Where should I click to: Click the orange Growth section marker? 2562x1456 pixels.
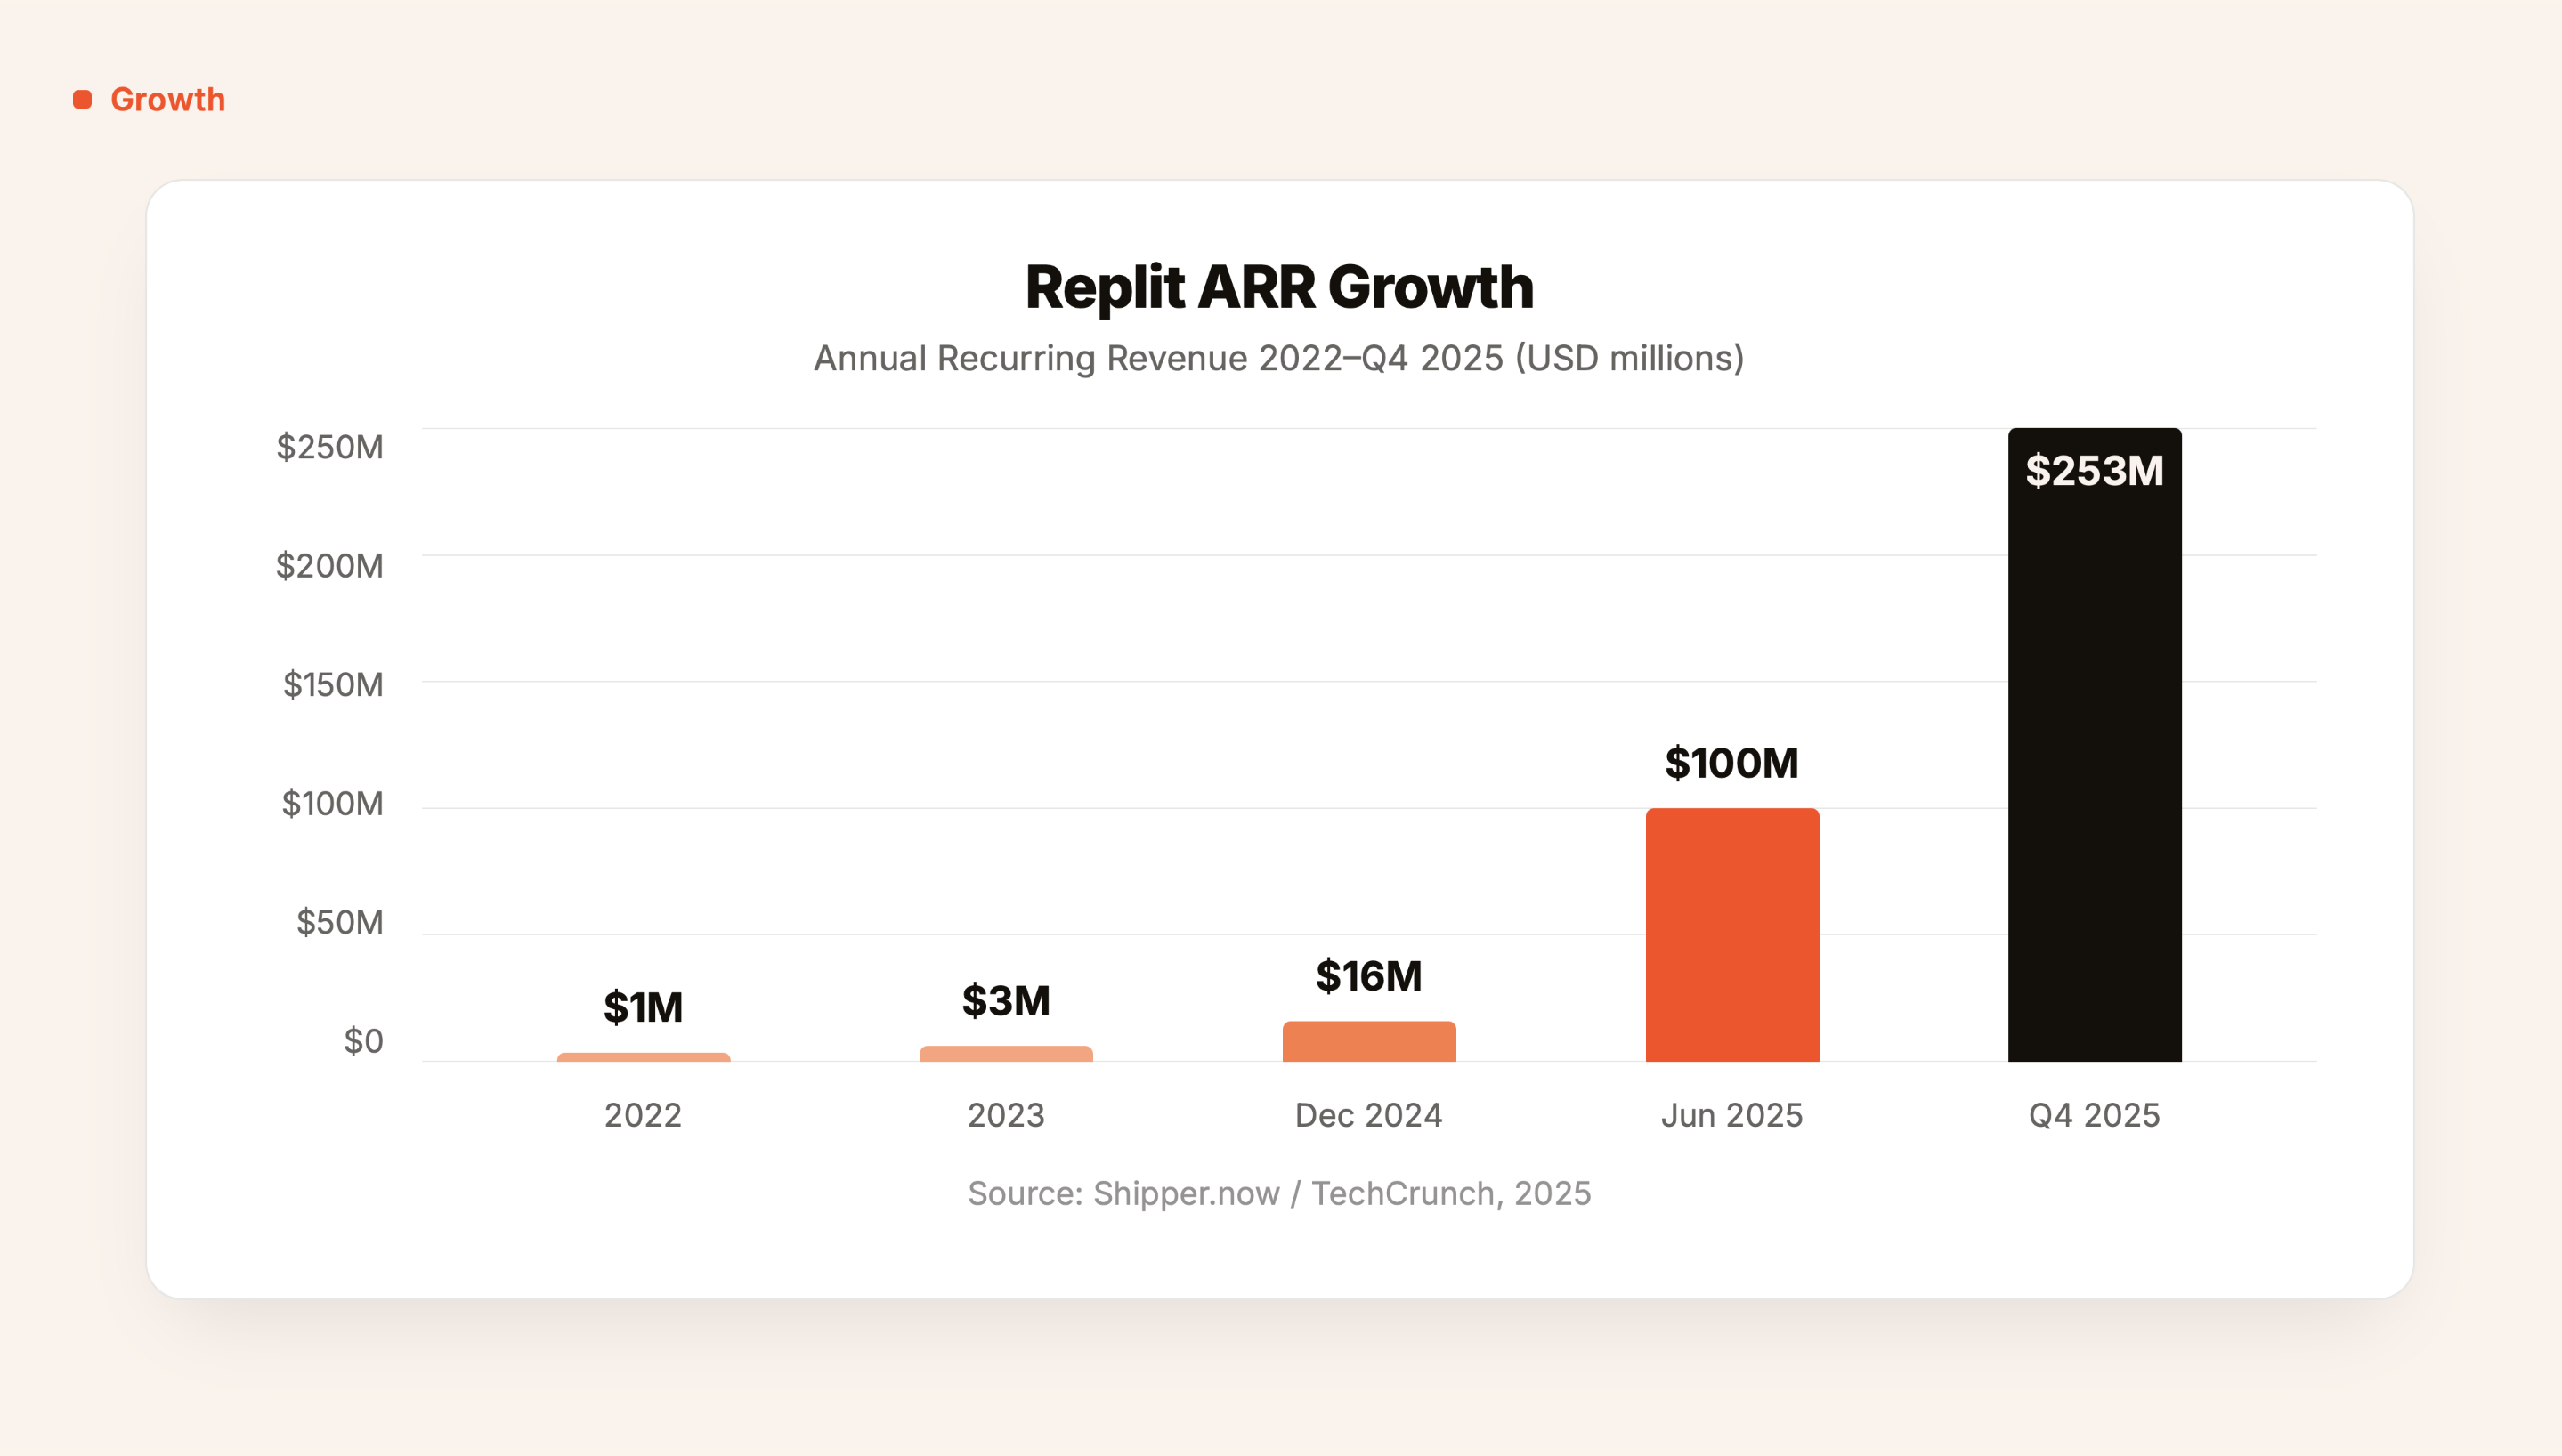click(x=83, y=99)
